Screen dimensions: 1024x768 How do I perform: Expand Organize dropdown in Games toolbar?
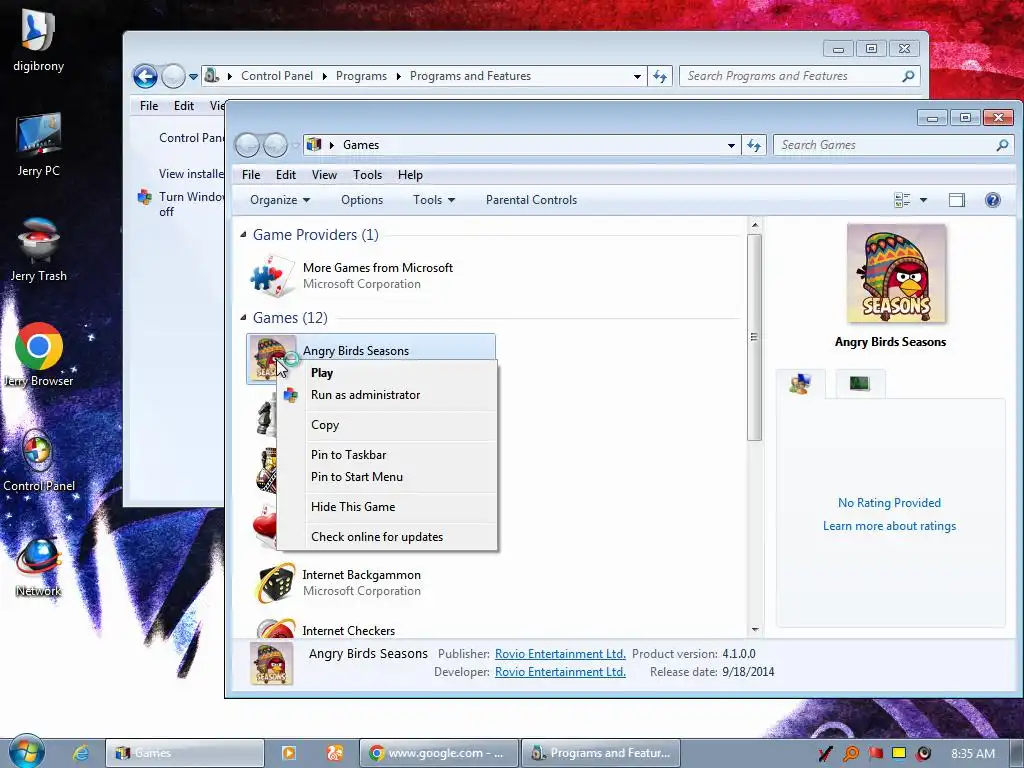point(280,200)
